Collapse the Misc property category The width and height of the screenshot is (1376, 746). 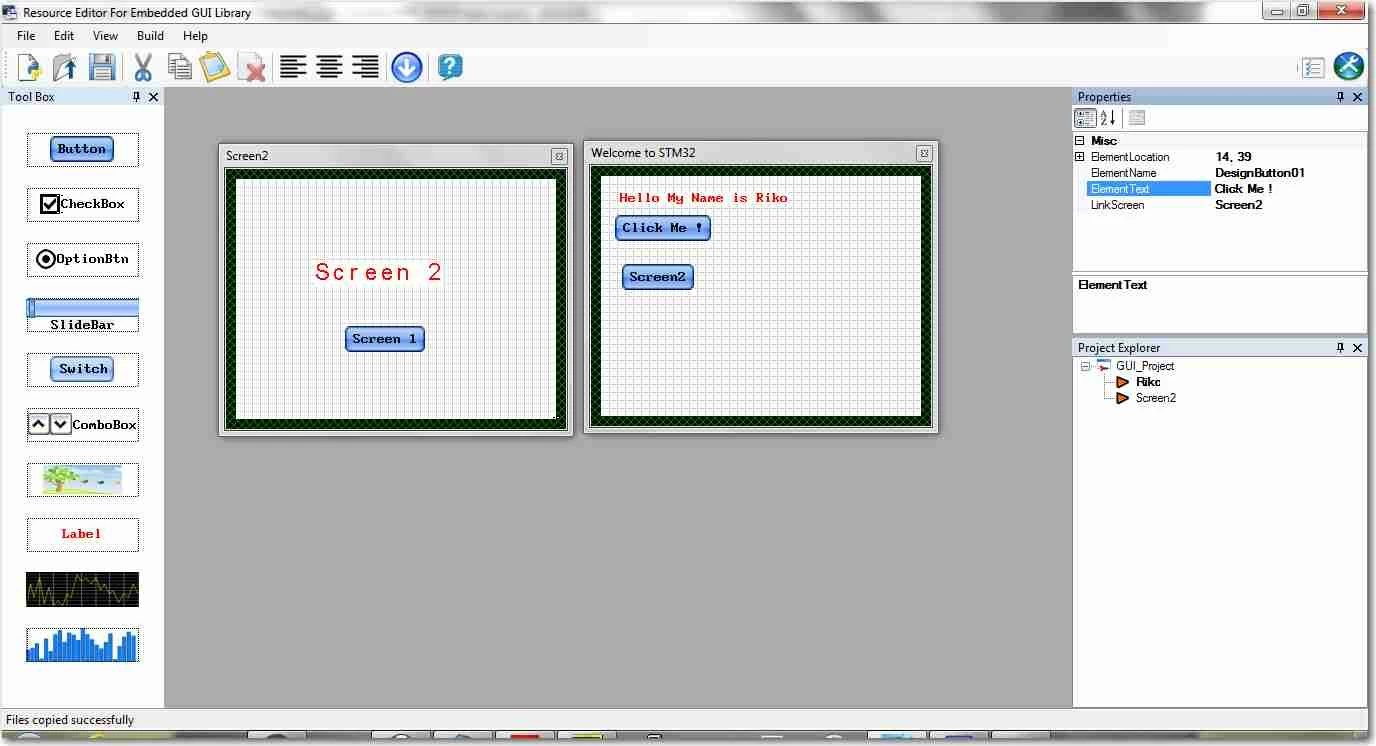pyautogui.click(x=1080, y=141)
